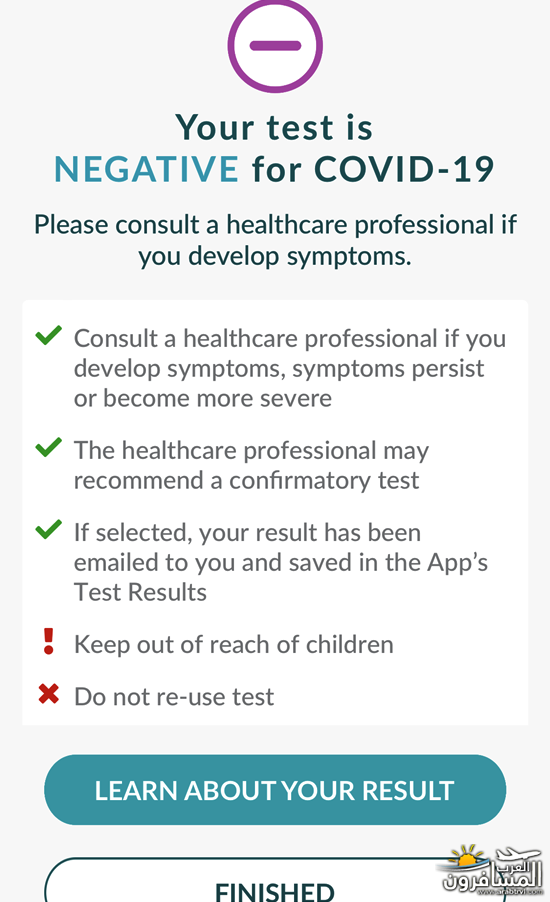Click 'for COVID-19' heading text

[373, 169]
